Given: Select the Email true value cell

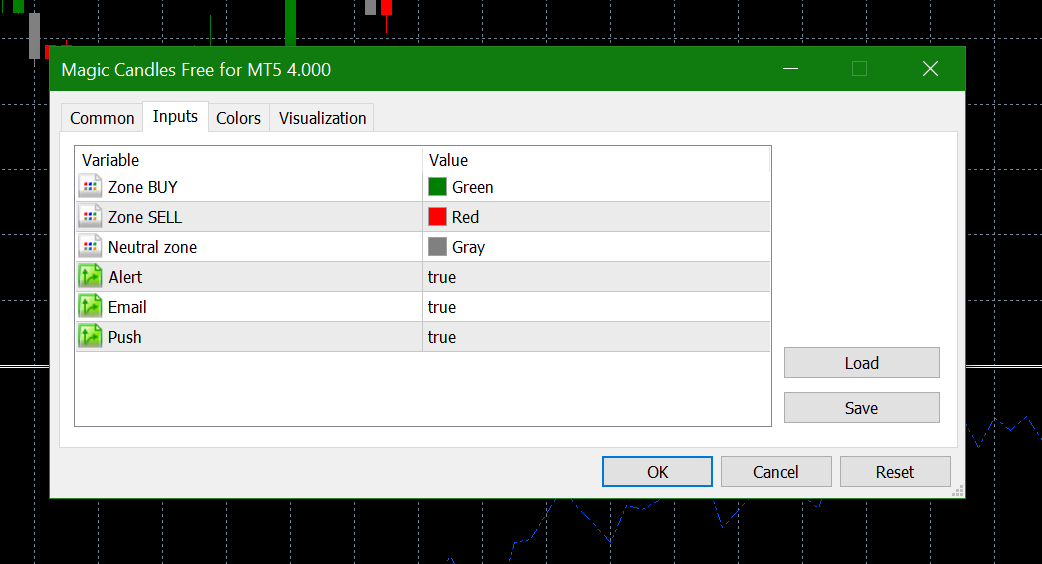Looking at the screenshot, I should 596,307.
